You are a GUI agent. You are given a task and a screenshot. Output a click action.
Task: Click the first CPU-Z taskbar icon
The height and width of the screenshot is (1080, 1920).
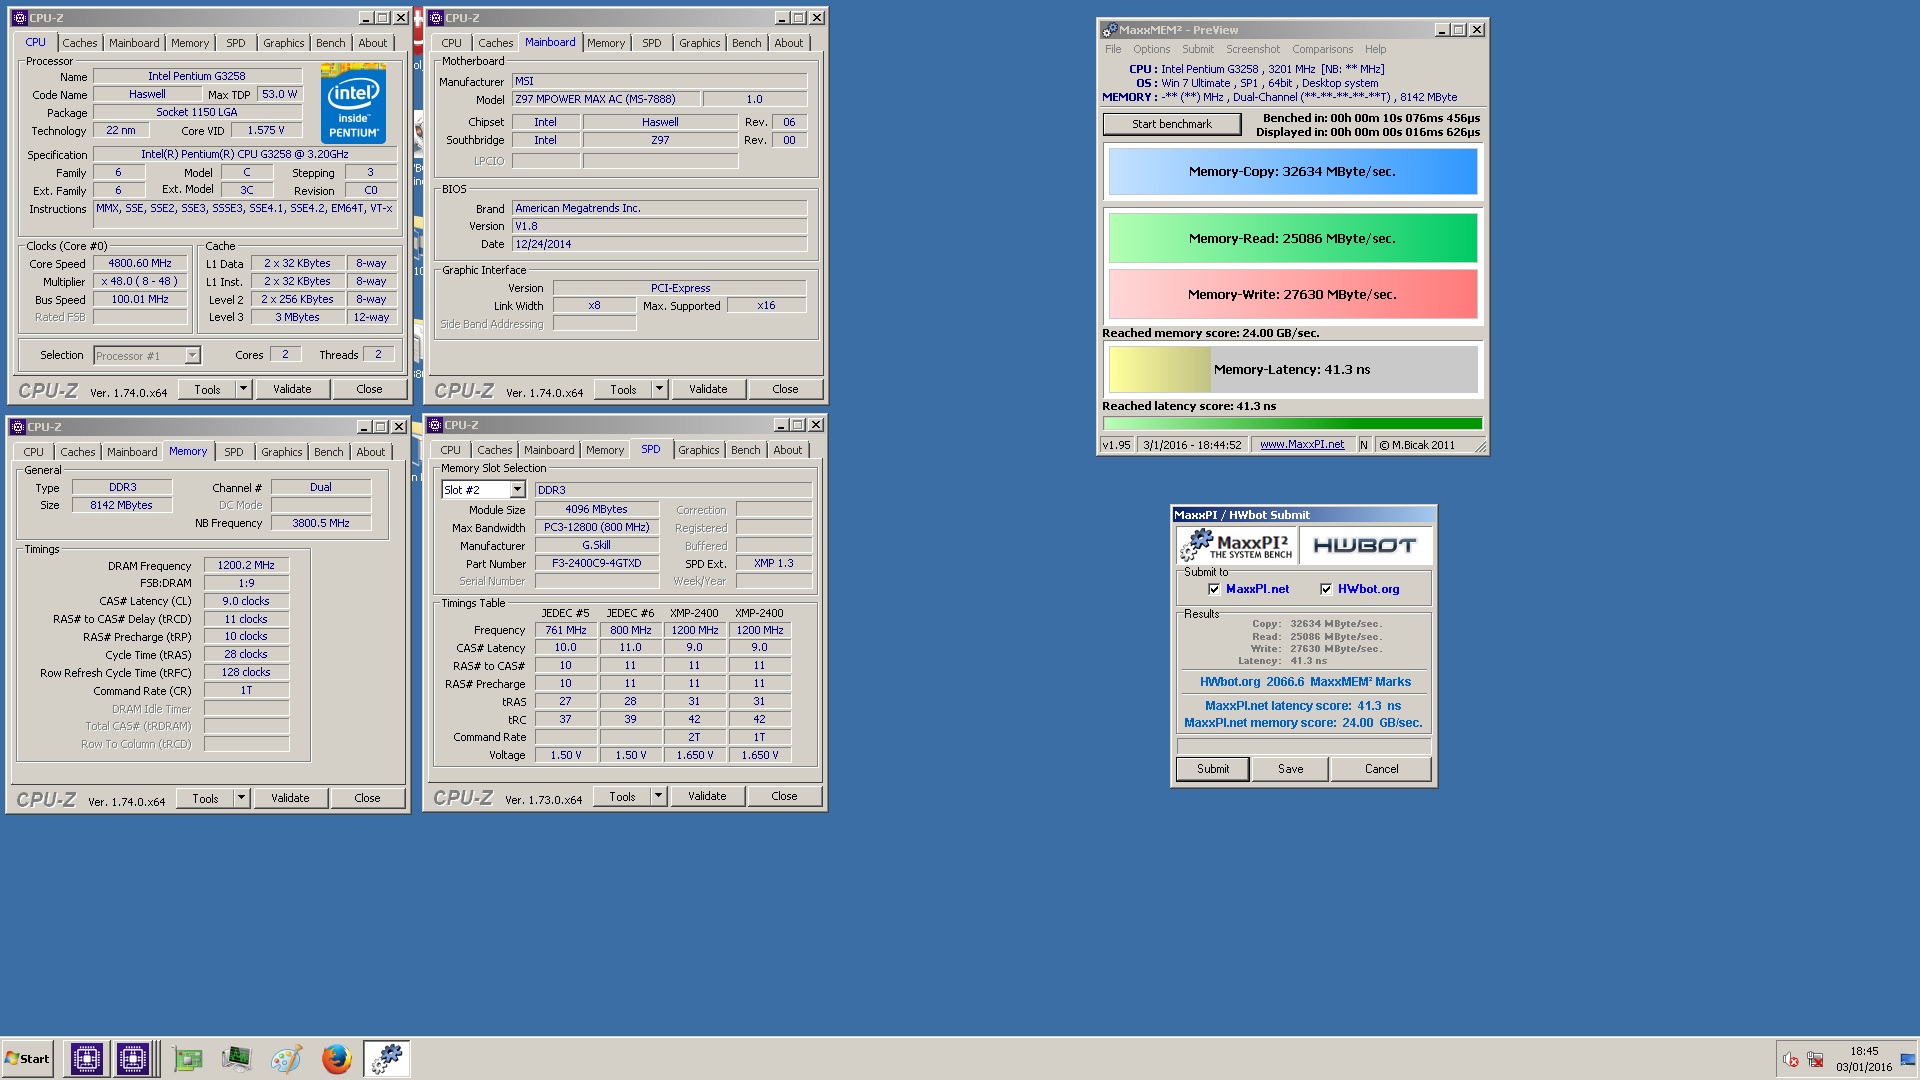86,1058
